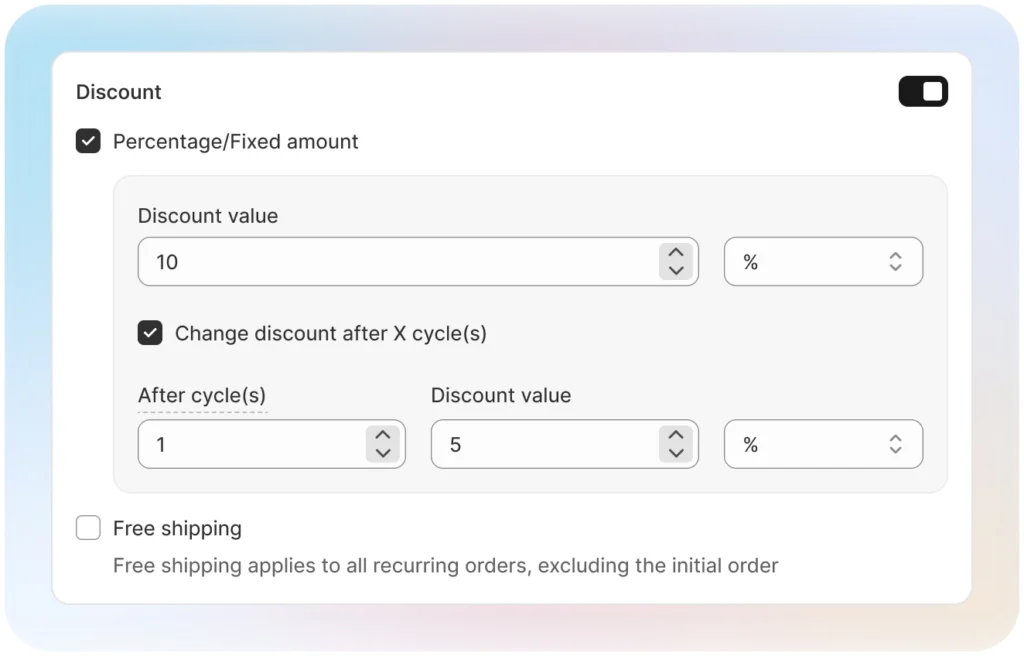Decrement the After cycle(s) value

click(383, 453)
